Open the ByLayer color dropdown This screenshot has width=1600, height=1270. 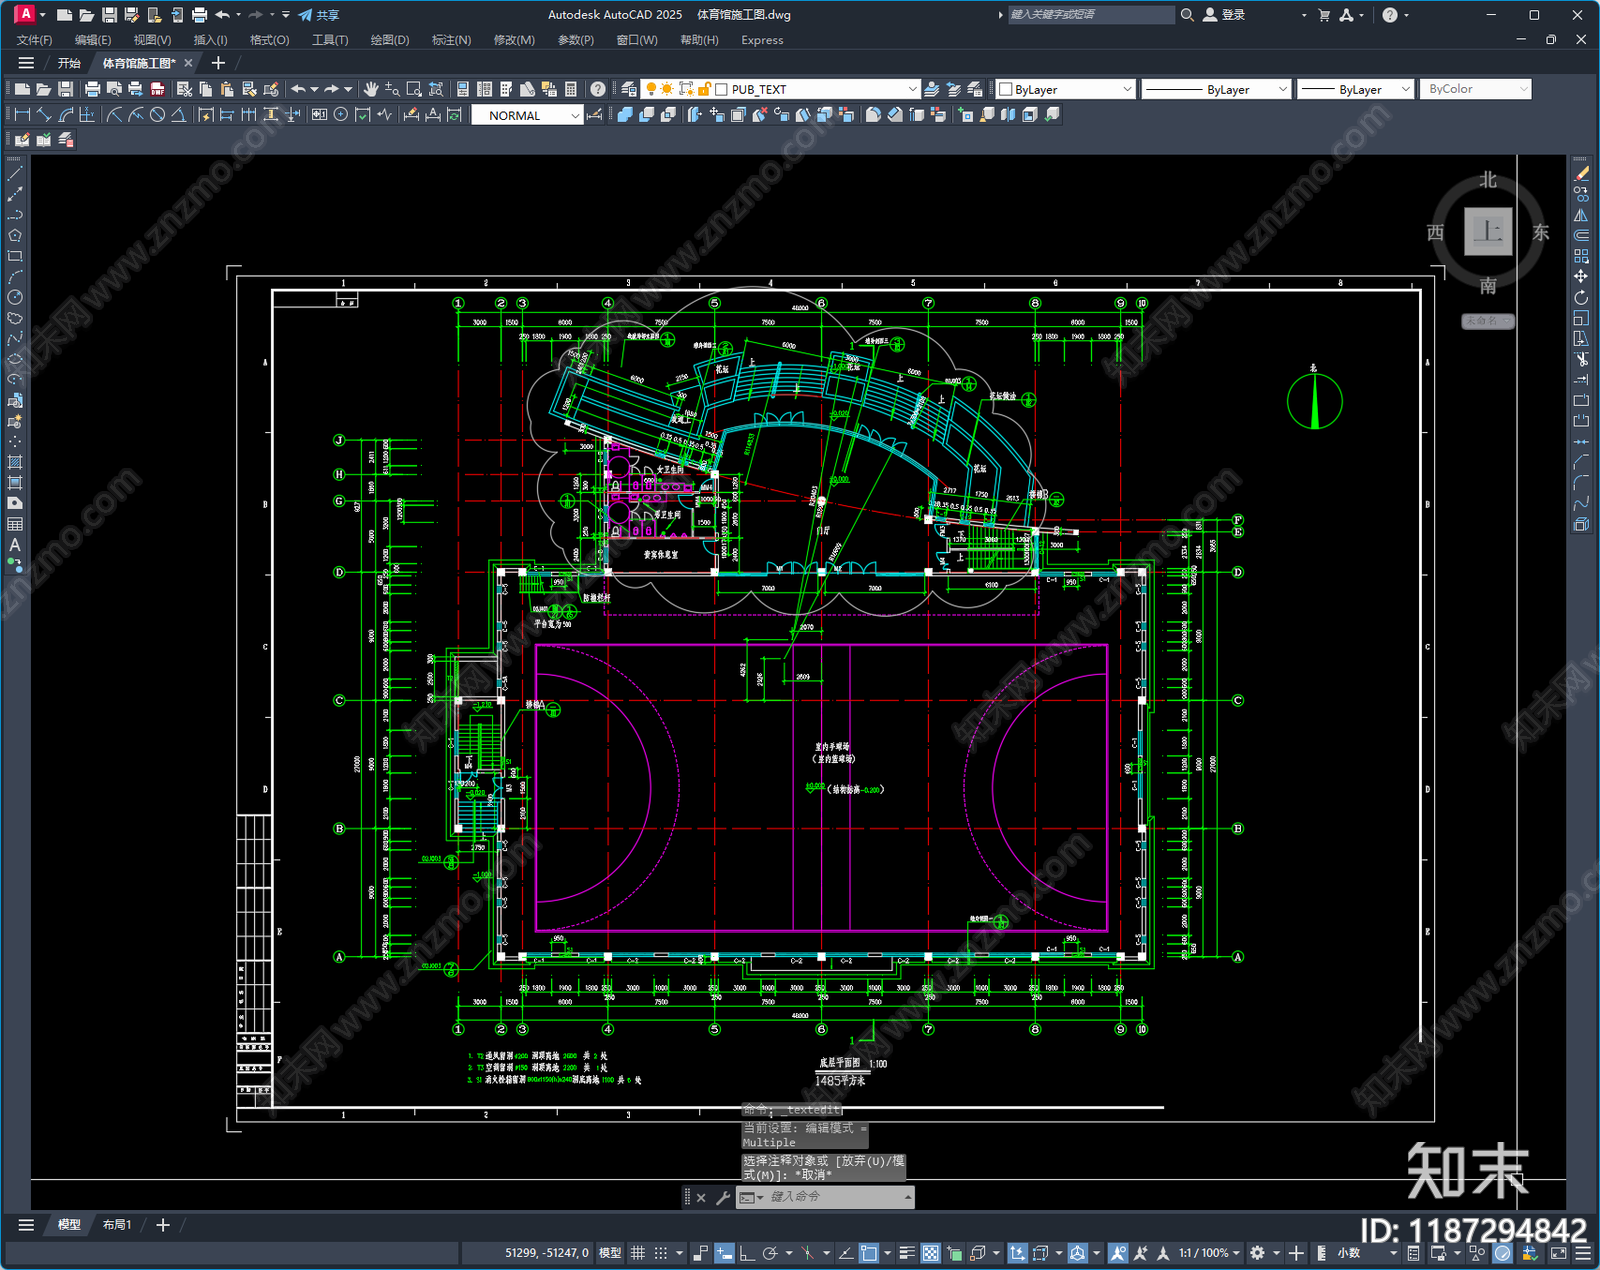[x=1127, y=89]
